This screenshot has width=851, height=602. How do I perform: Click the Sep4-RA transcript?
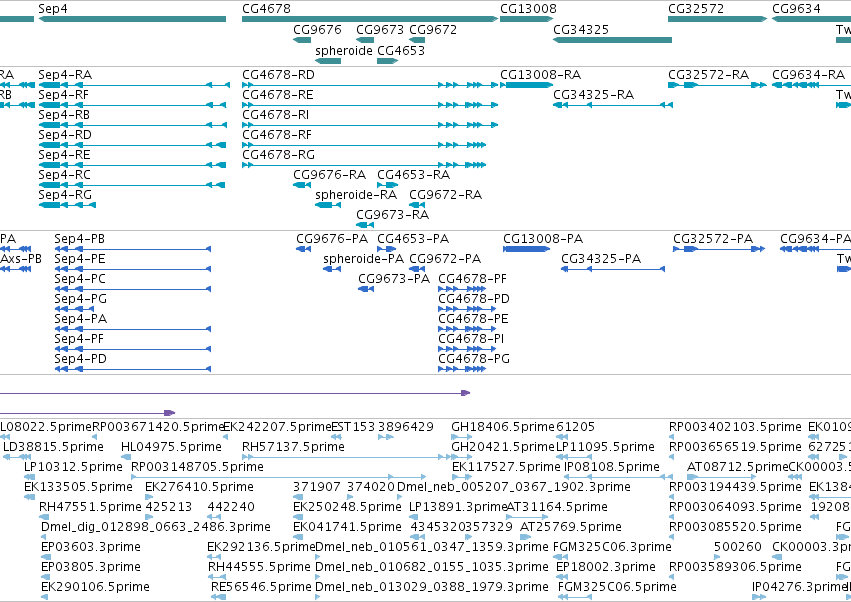(x=134, y=85)
